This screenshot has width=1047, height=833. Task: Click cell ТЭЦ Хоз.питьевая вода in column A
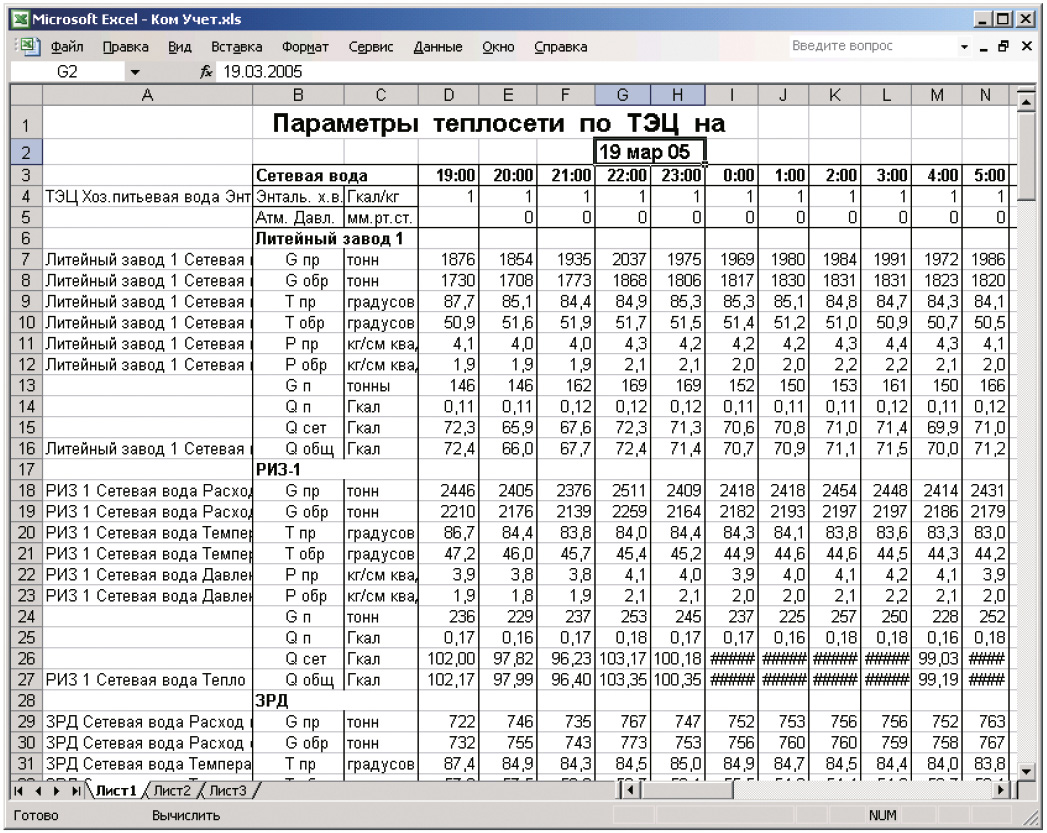[x=148, y=197]
